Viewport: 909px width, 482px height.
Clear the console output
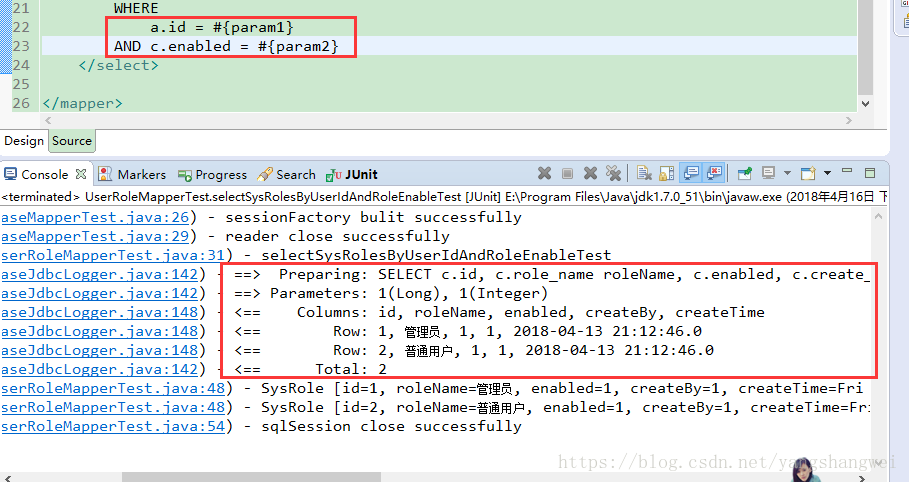tap(645, 174)
